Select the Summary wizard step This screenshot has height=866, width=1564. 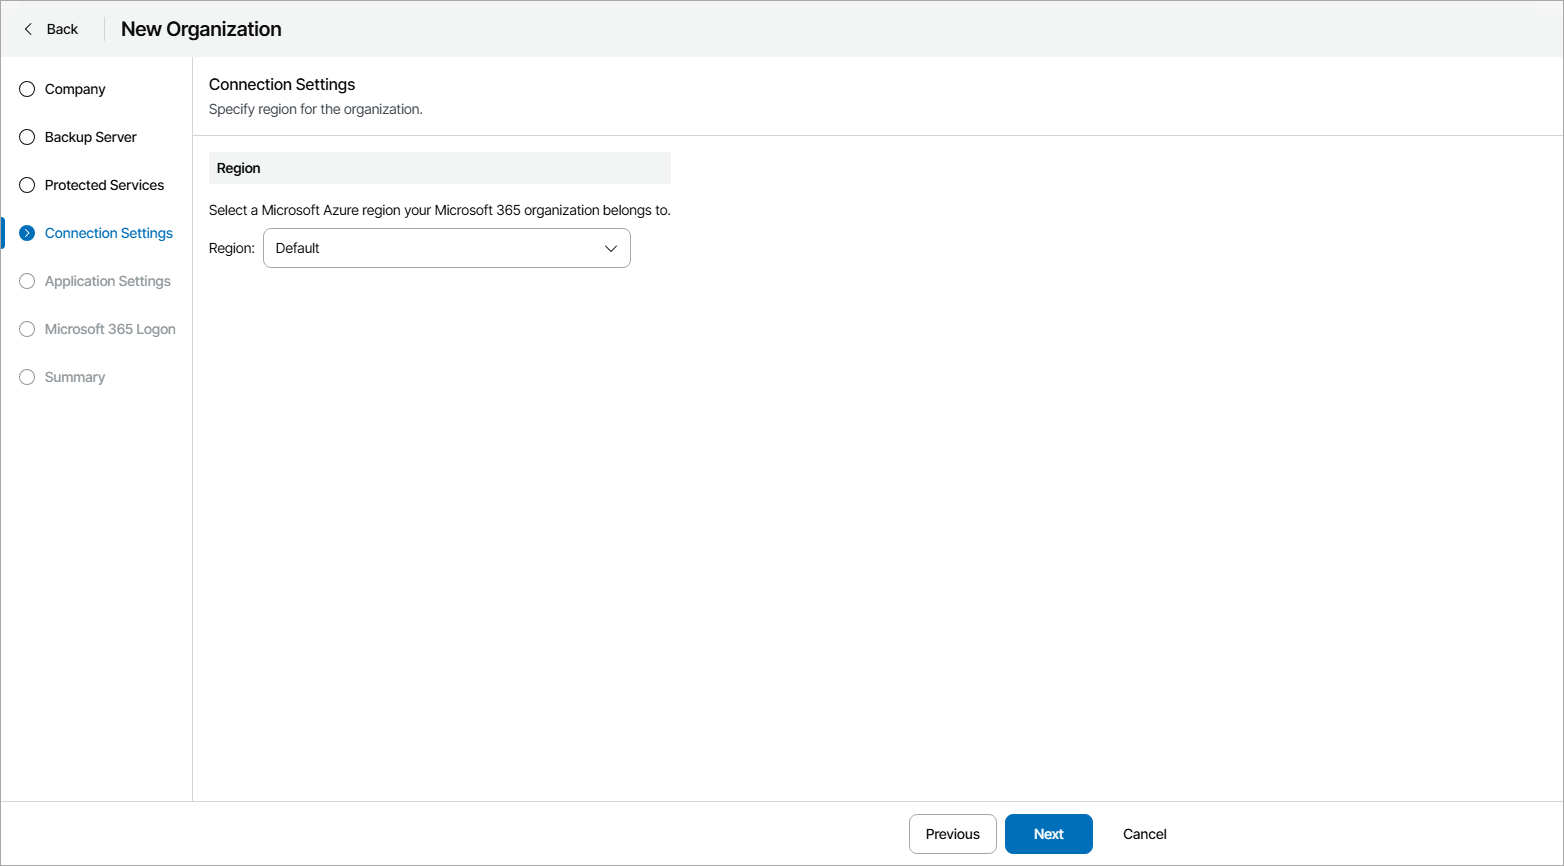(74, 377)
